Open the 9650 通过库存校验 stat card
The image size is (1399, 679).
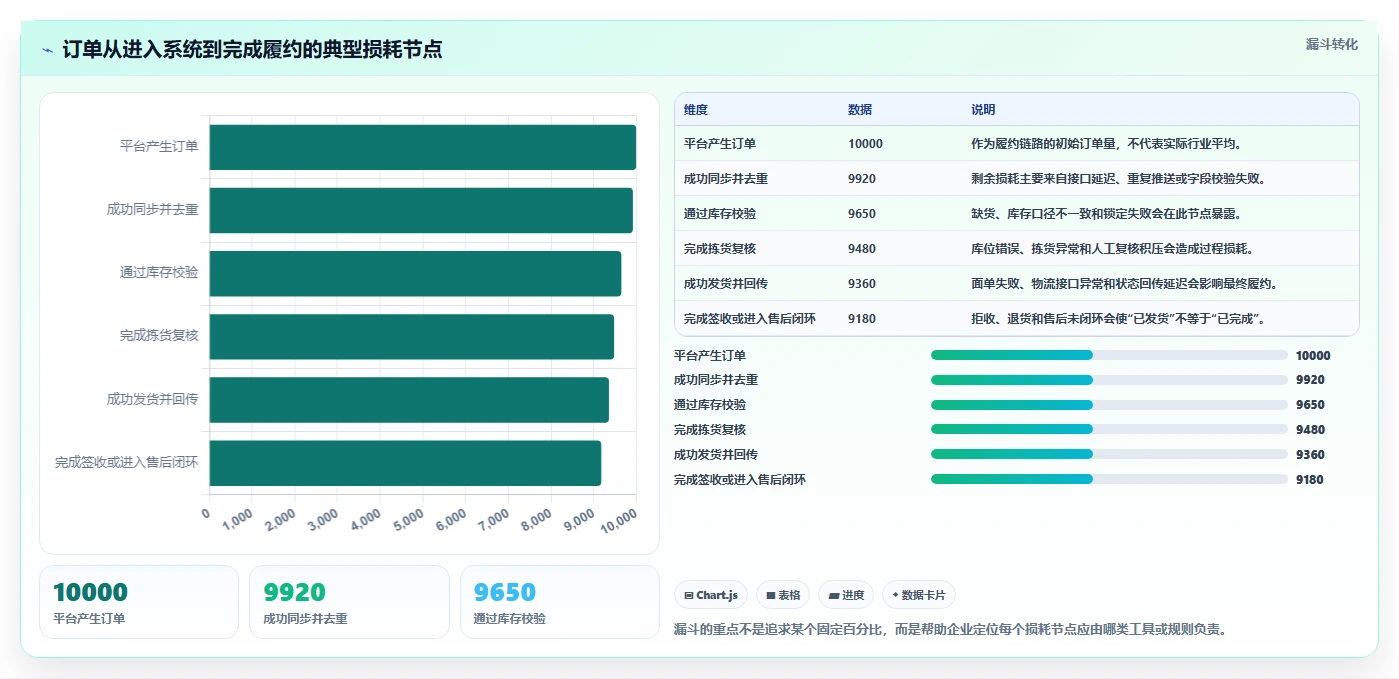pos(560,602)
